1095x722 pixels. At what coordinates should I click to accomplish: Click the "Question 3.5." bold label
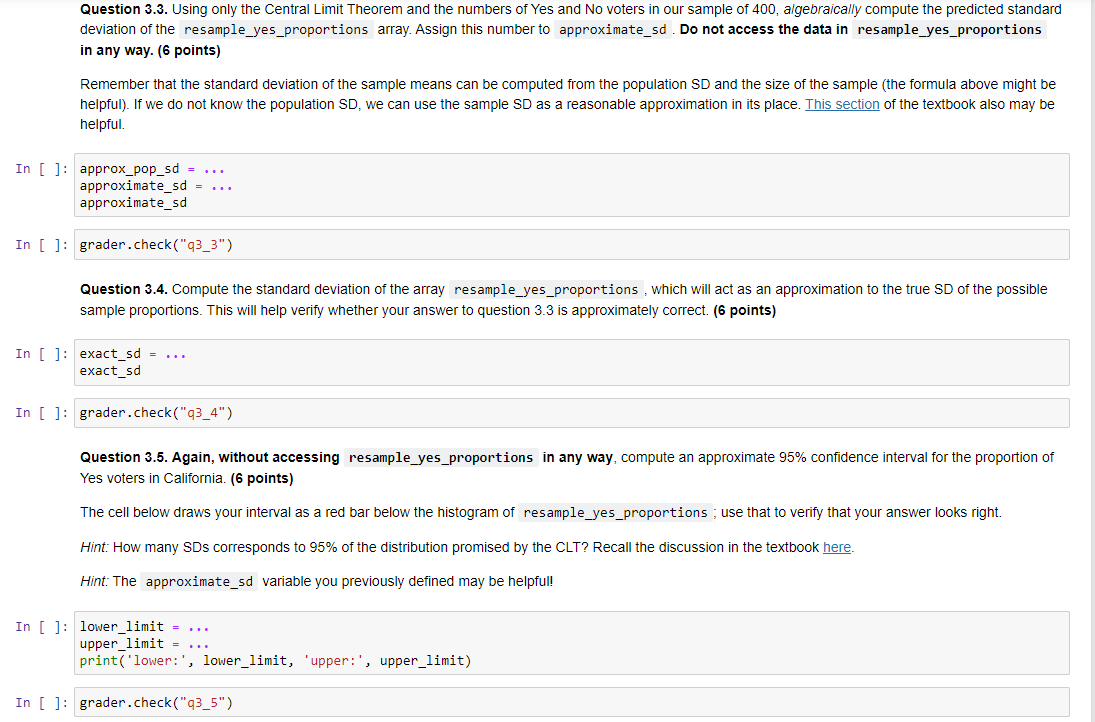click(124, 457)
